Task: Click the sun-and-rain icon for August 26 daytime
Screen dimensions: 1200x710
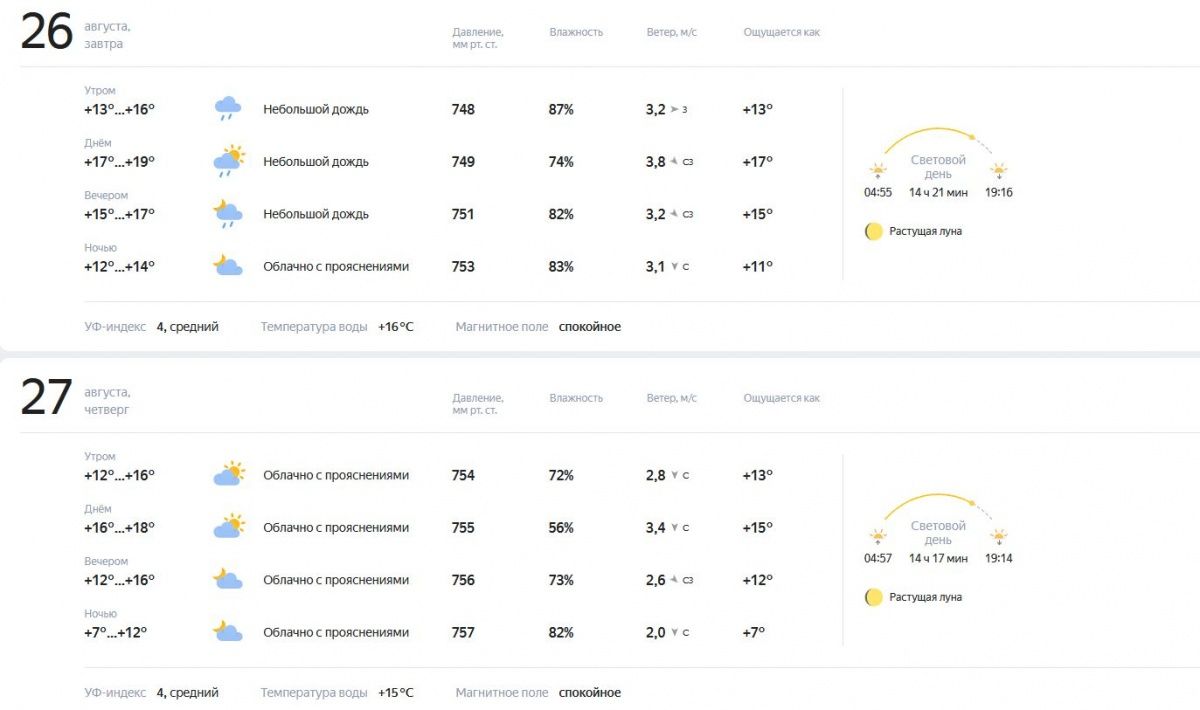Action: 228,161
